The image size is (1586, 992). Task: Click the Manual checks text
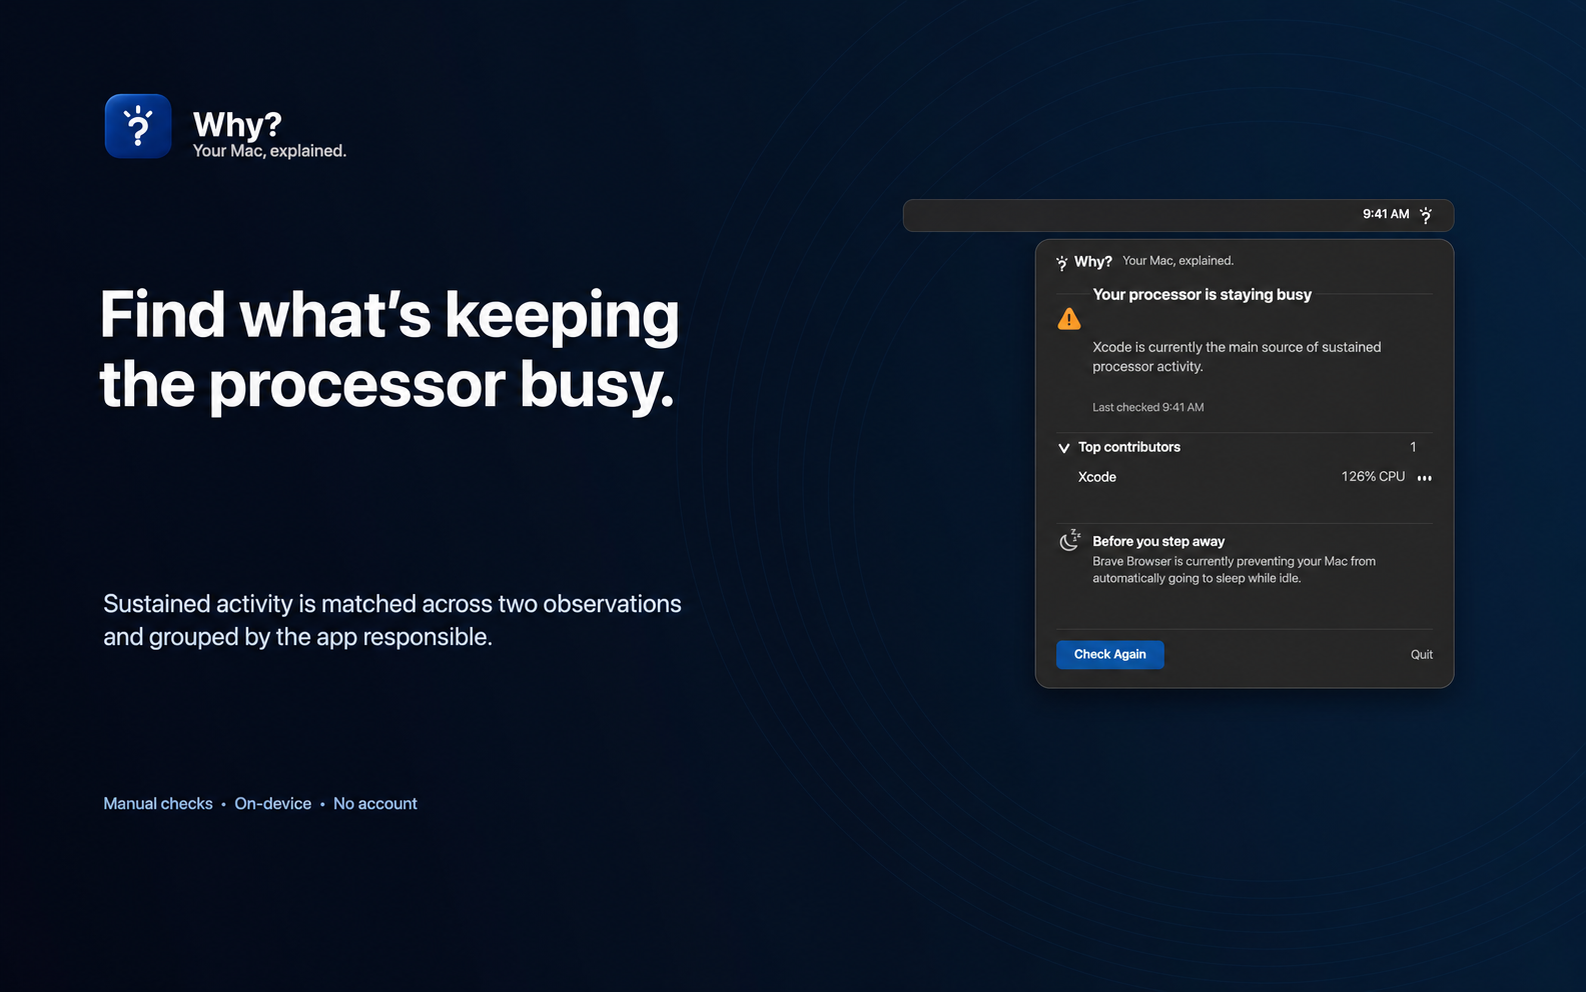coord(158,804)
